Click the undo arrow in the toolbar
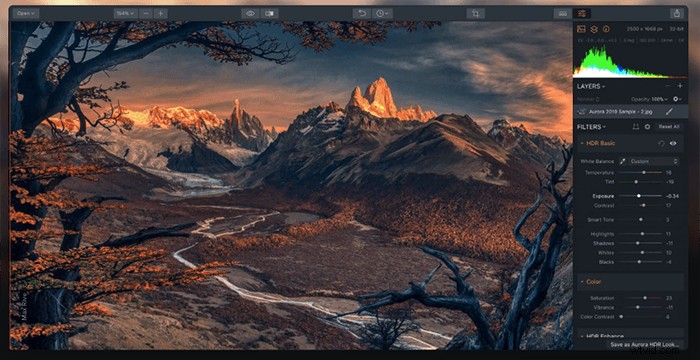This screenshot has height=360, width=700. [362, 13]
